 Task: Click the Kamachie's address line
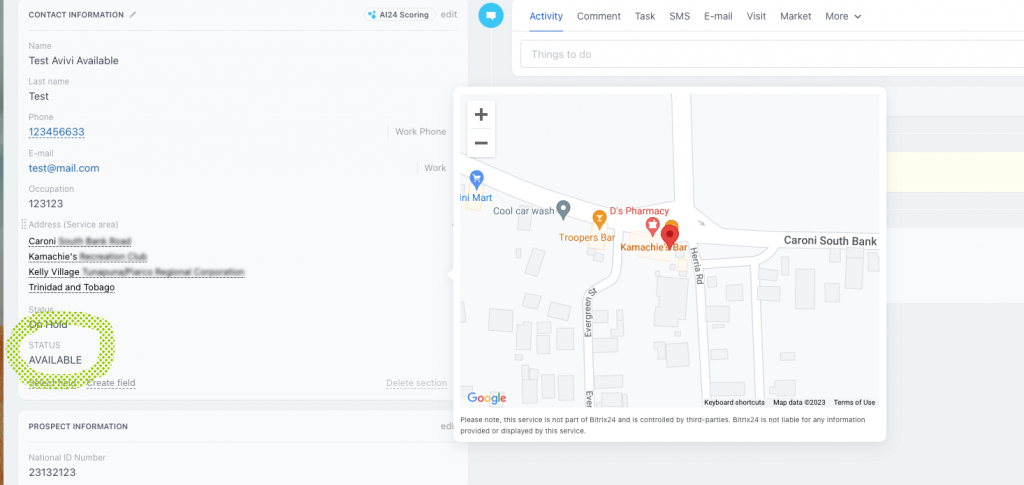[88, 257]
